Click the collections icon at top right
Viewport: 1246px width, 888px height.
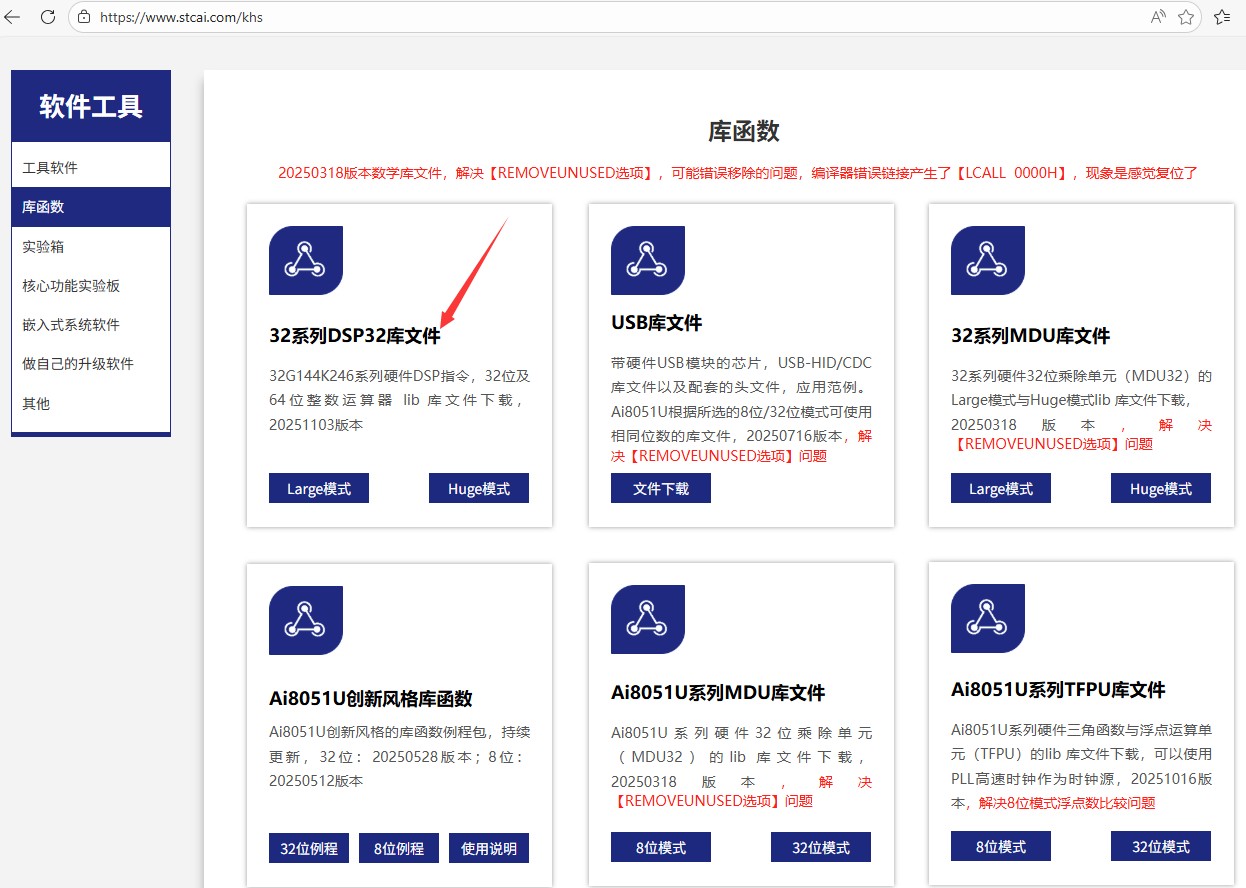(1222, 17)
